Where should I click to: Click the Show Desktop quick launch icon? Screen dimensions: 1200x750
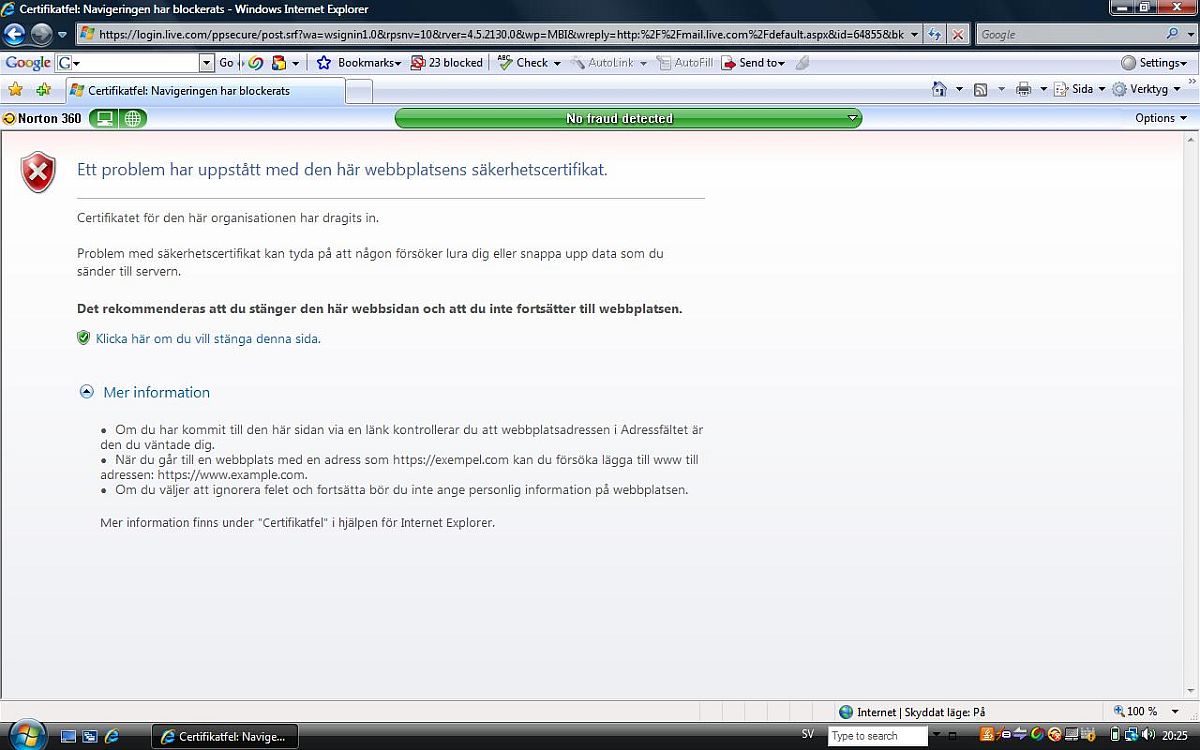(x=68, y=736)
